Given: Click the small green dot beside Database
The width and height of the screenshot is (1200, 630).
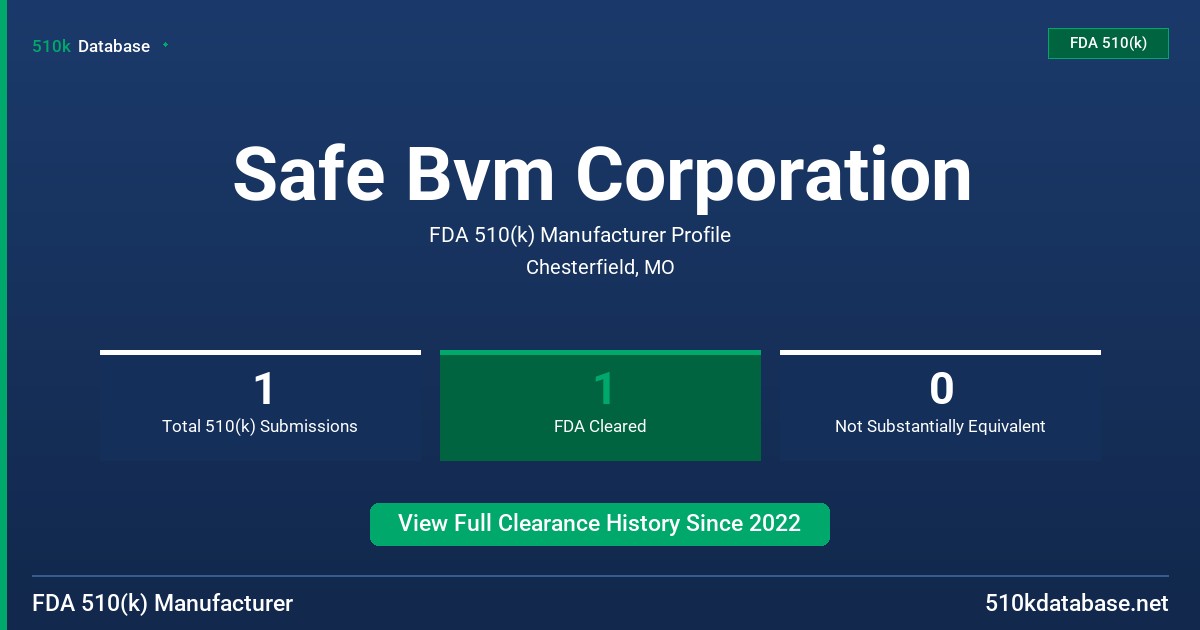Looking at the screenshot, I should point(165,45).
